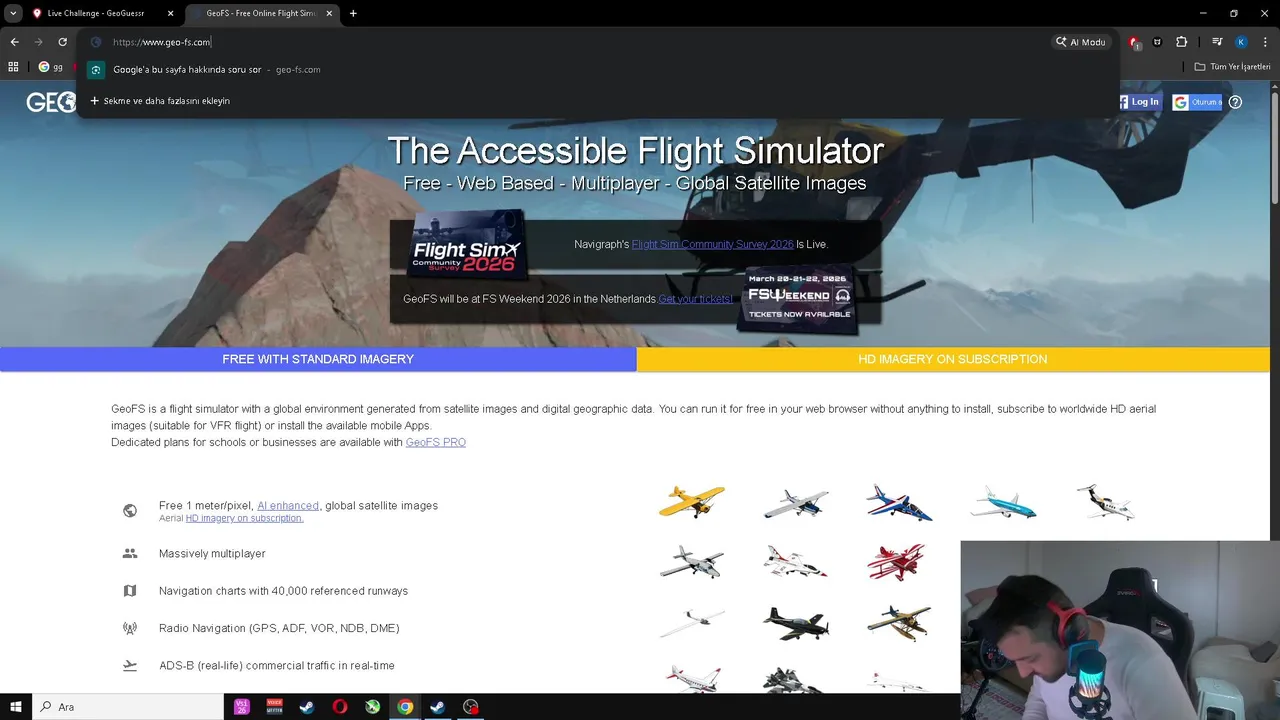Click the red biplane aircraft icon
The width and height of the screenshot is (1280, 720).
pos(899,562)
